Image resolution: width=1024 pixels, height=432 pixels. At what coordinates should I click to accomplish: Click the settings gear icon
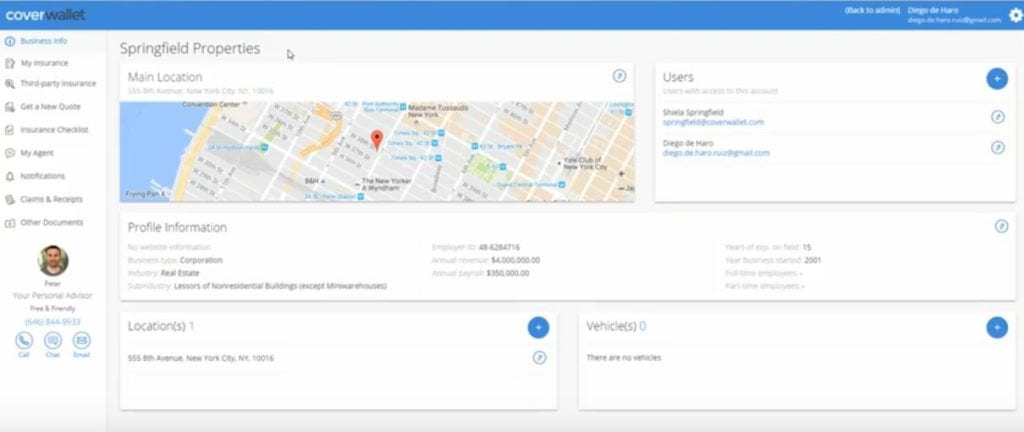[1014, 14]
